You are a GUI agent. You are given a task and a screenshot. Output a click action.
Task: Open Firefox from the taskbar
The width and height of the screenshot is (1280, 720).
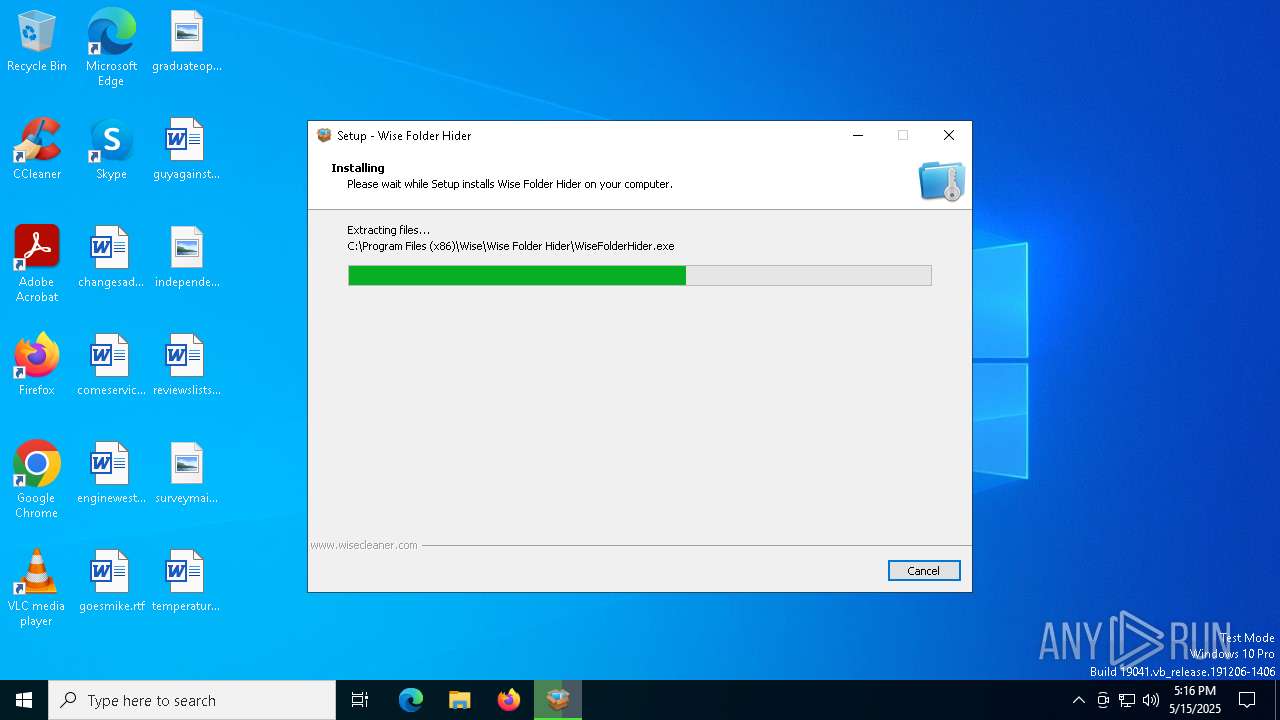click(509, 700)
